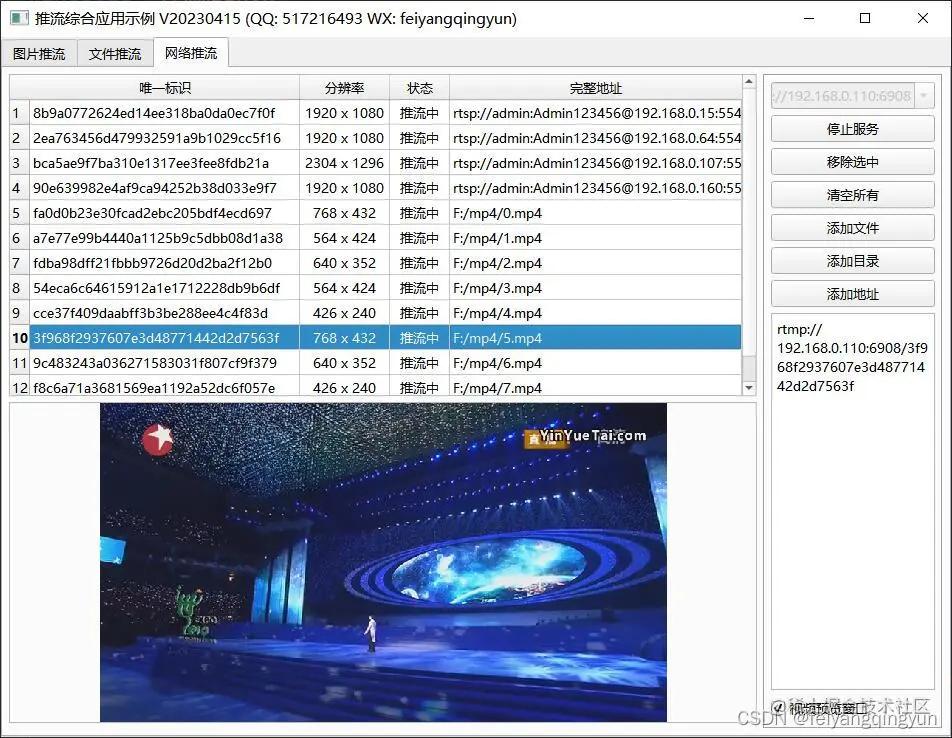This screenshot has height=738, width=952.
Task: Select row header number 5
Action: pyautogui.click(x=19, y=213)
